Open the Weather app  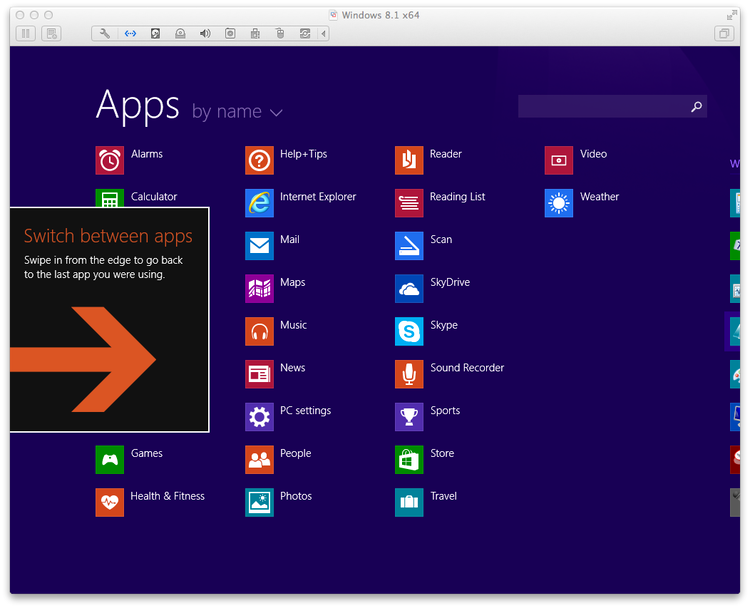pyautogui.click(x=559, y=203)
